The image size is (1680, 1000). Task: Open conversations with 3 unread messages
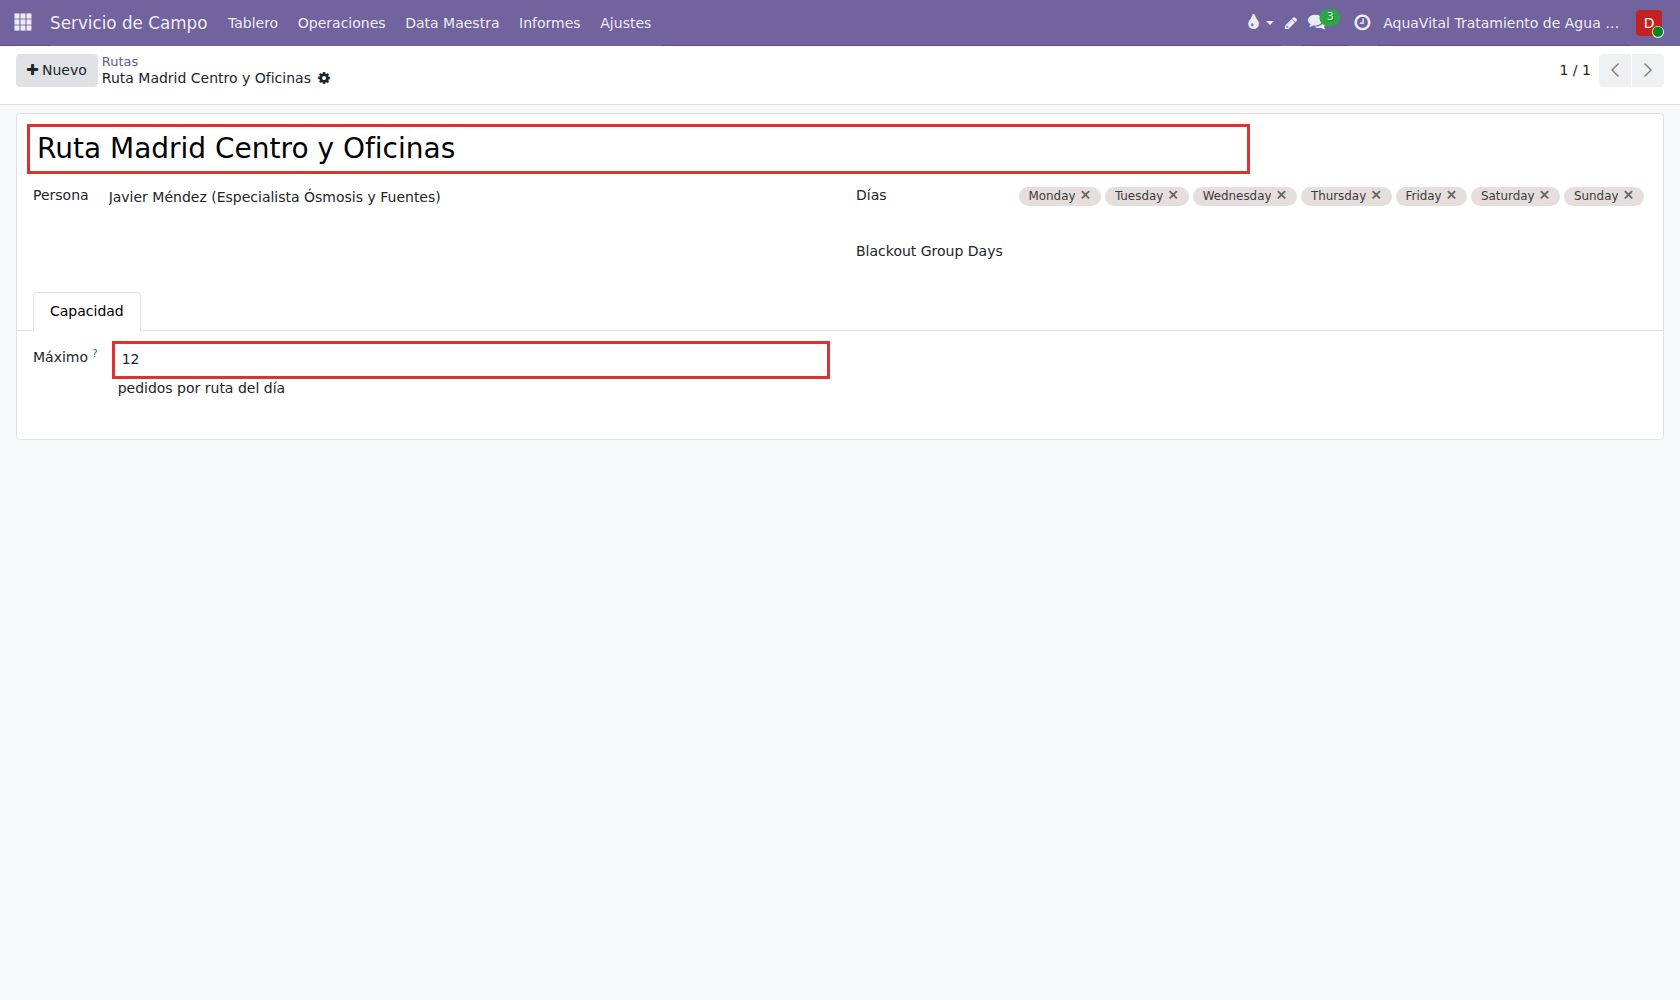pos(1322,21)
